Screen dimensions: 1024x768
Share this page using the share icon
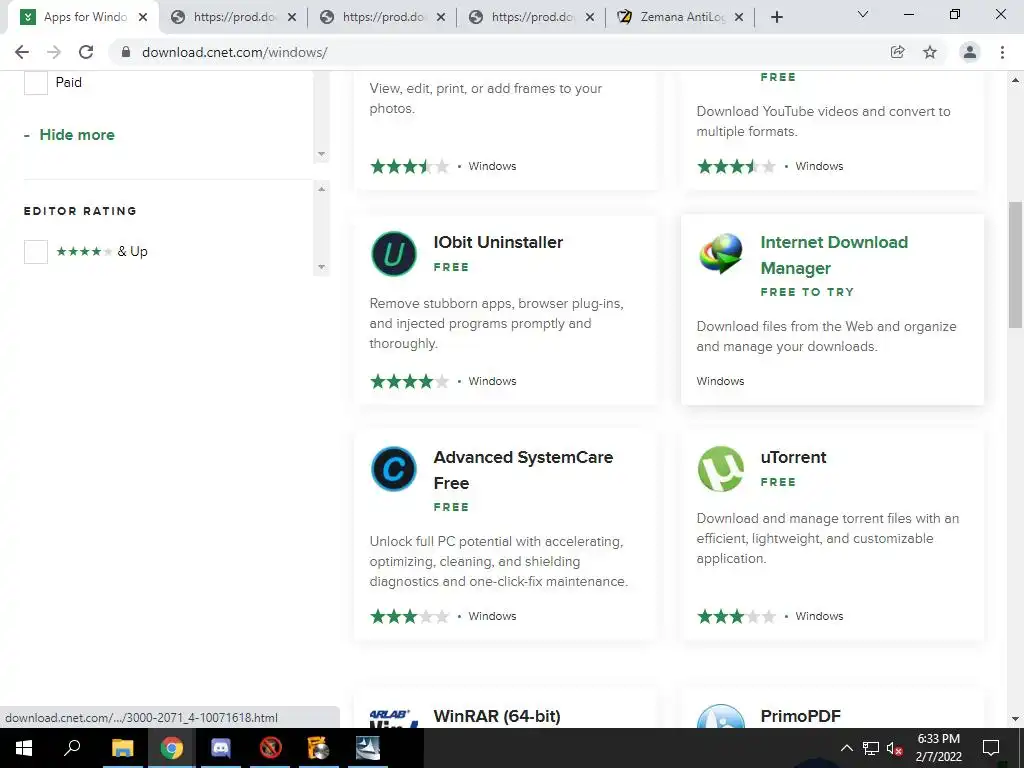(x=897, y=52)
